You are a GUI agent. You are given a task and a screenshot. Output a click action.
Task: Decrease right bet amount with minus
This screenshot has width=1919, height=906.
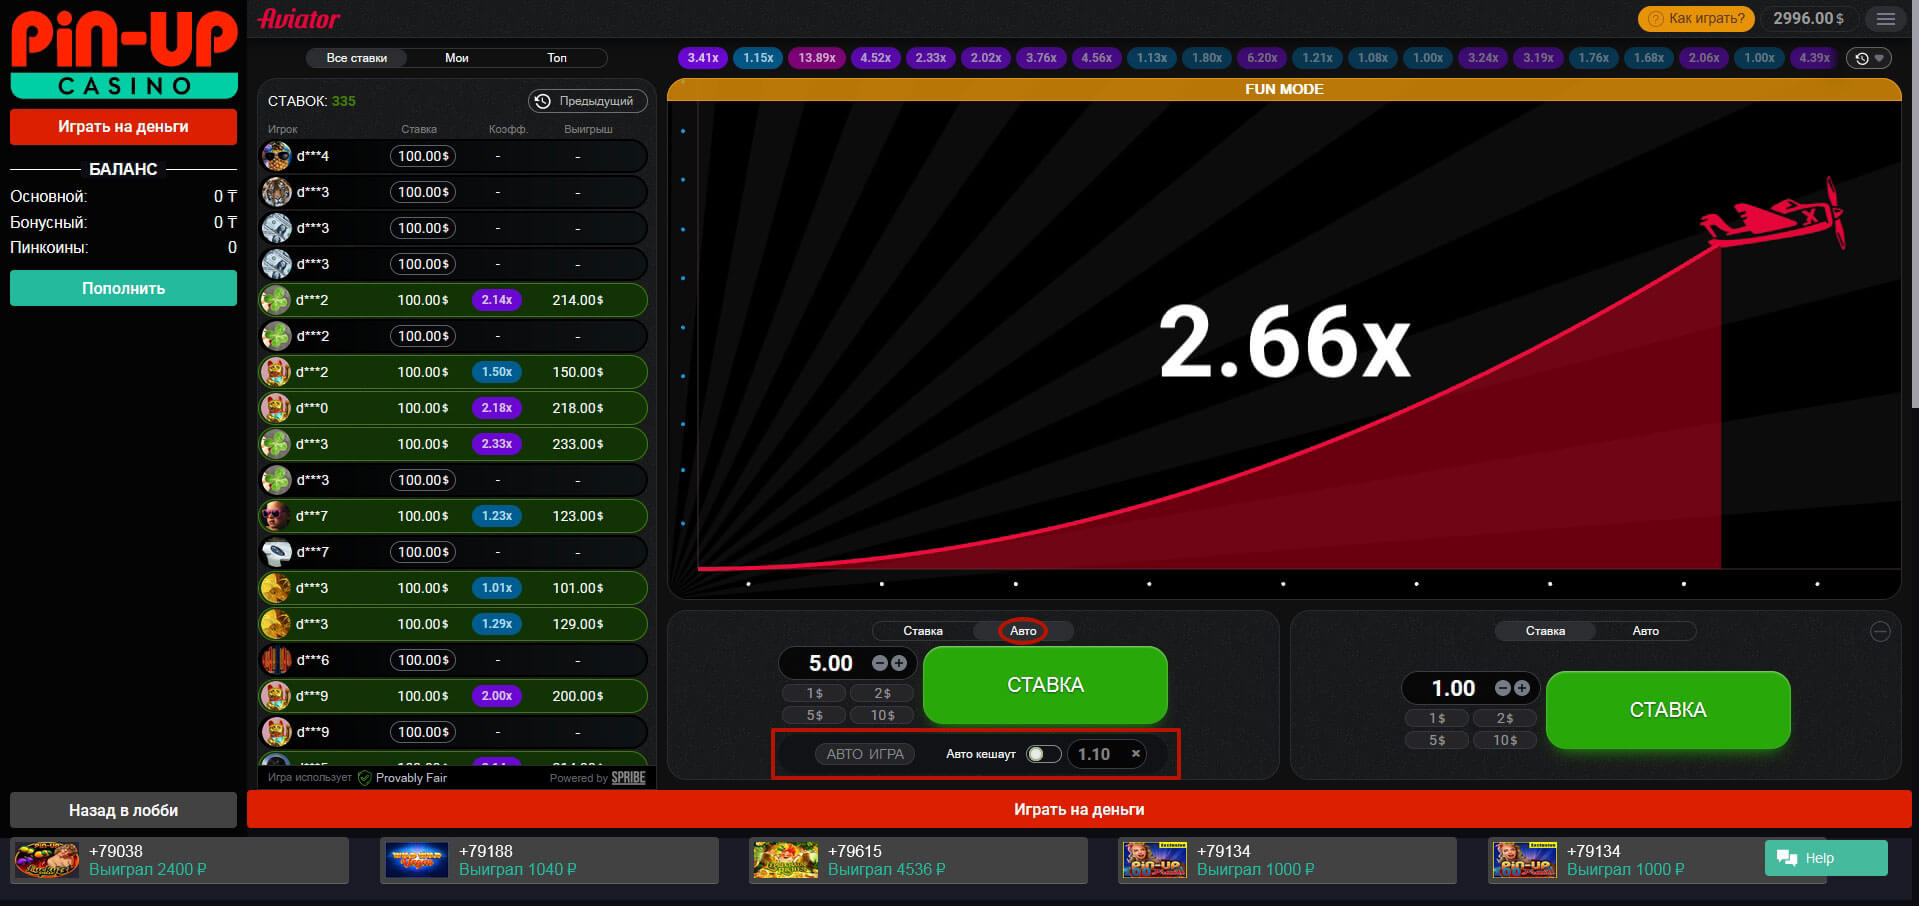pyautogui.click(x=1502, y=688)
